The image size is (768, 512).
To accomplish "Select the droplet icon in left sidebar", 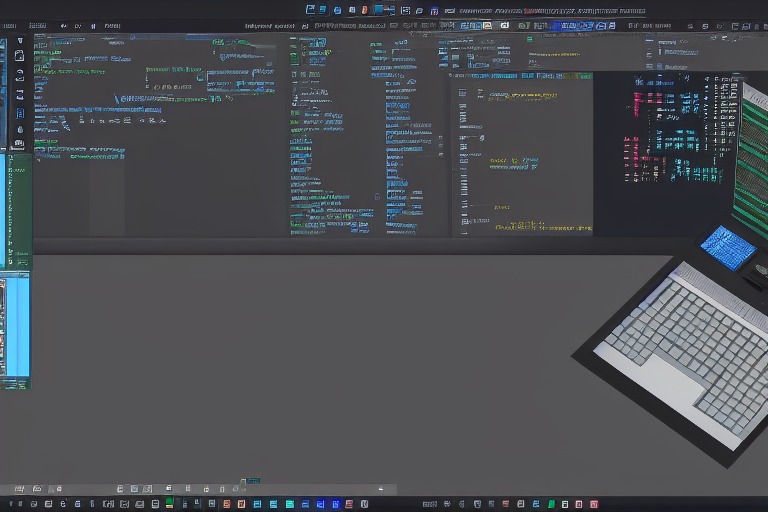I will (x=20, y=129).
